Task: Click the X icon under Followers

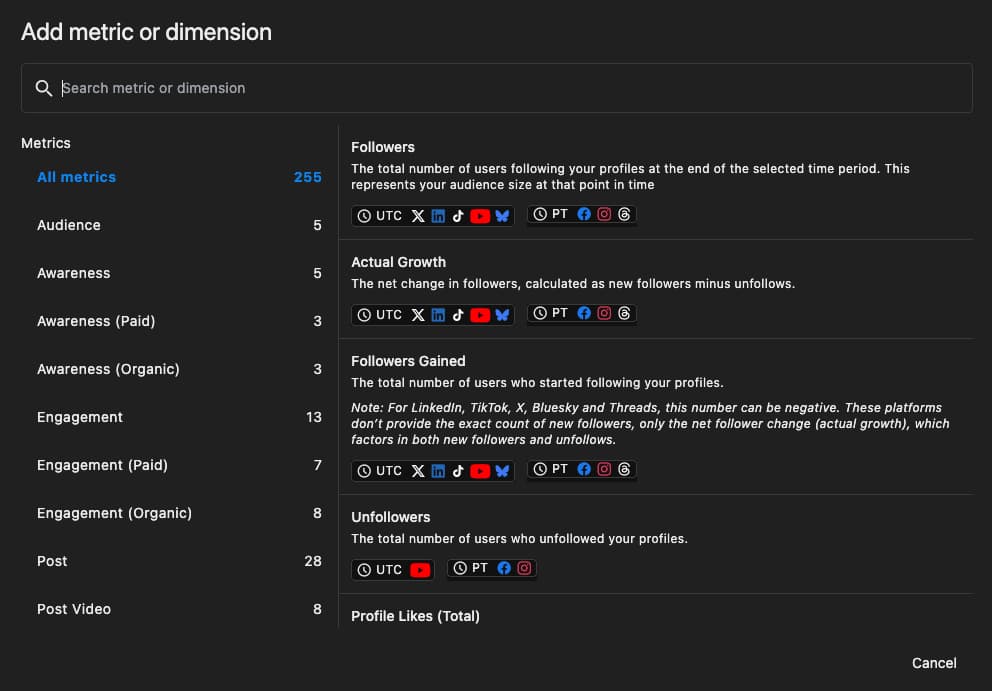Action: coord(418,216)
